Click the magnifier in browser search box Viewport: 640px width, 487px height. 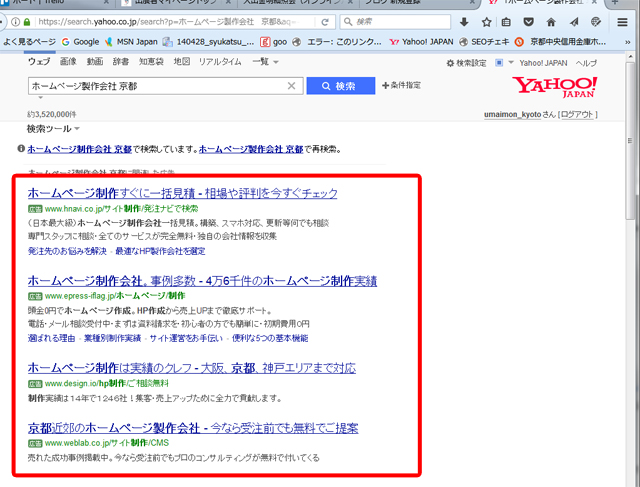coord(348,22)
